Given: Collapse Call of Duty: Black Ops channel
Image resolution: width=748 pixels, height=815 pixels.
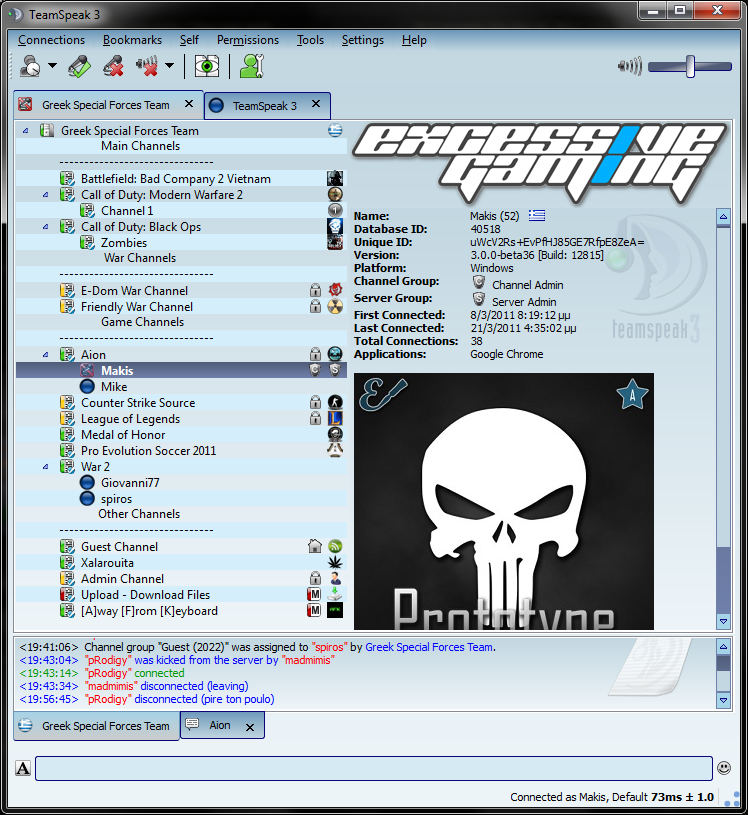Looking at the screenshot, I should (x=46, y=227).
